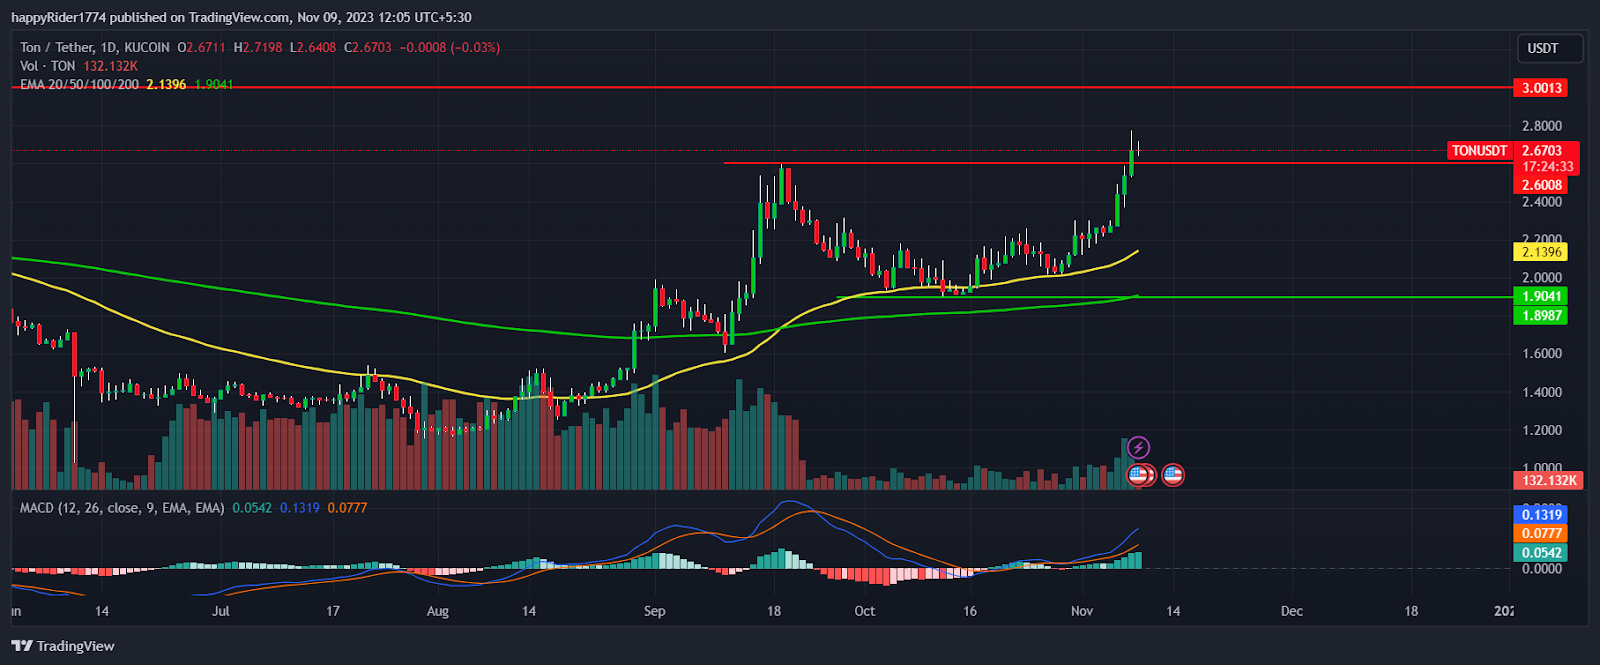Click the Oct label on time axis
The height and width of the screenshot is (665, 1600).
(x=865, y=611)
